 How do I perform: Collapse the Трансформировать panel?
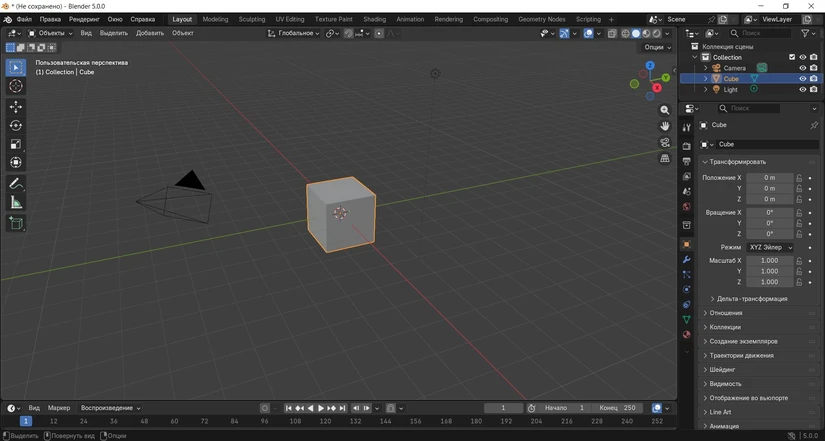(x=737, y=162)
